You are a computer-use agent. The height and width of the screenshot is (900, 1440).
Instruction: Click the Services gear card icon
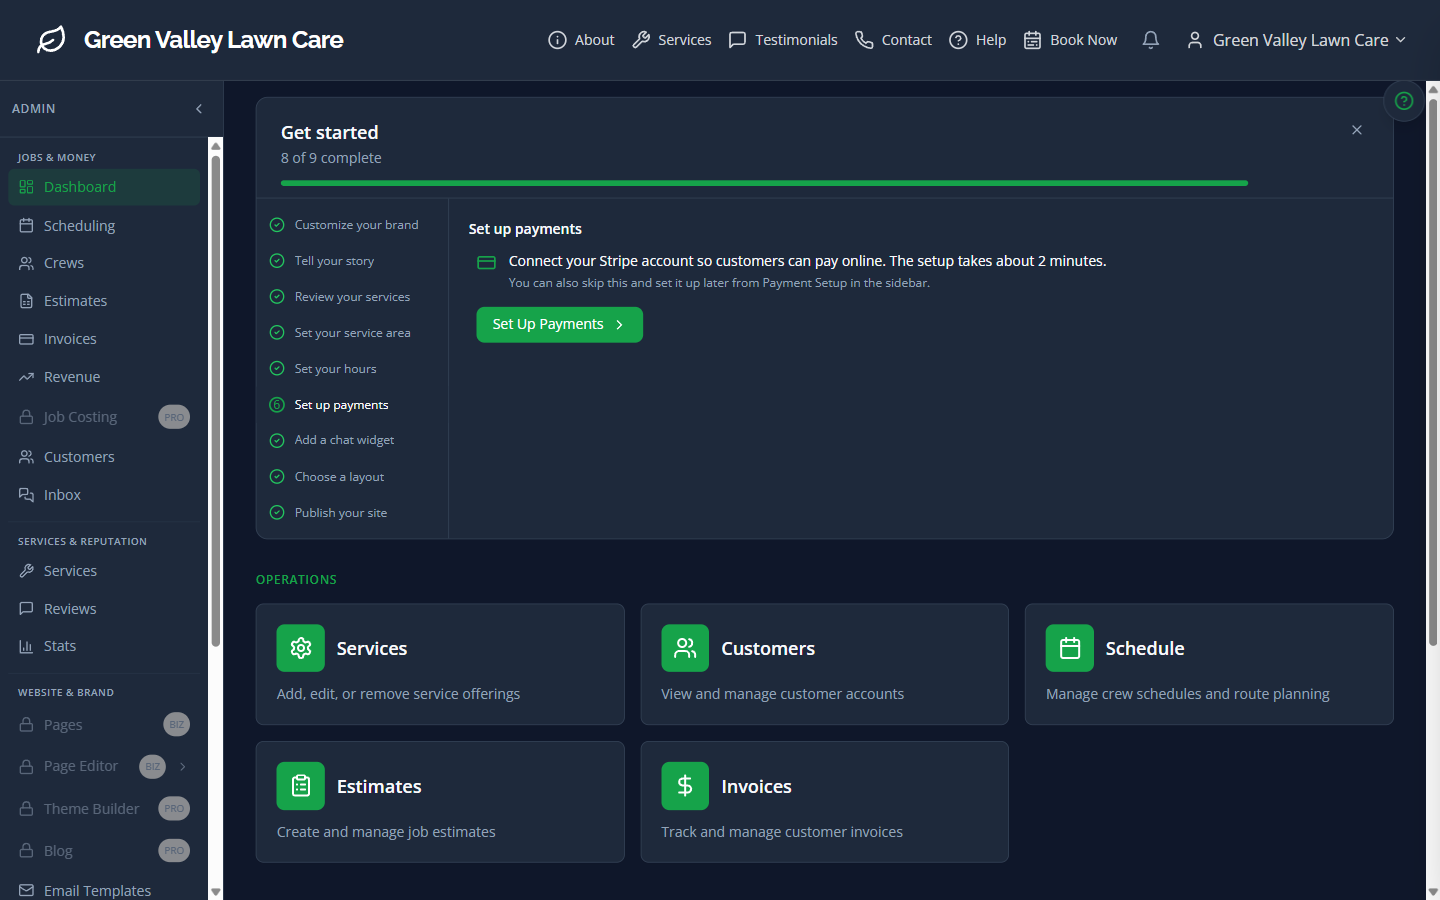(300, 648)
